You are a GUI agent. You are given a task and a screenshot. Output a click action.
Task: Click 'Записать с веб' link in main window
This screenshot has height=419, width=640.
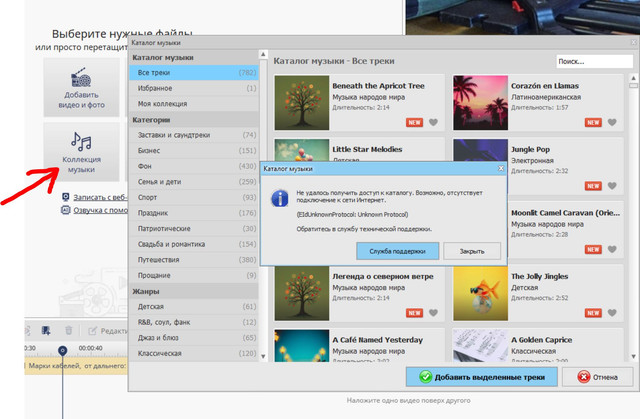pyautogui.click(x=100, y=197)
